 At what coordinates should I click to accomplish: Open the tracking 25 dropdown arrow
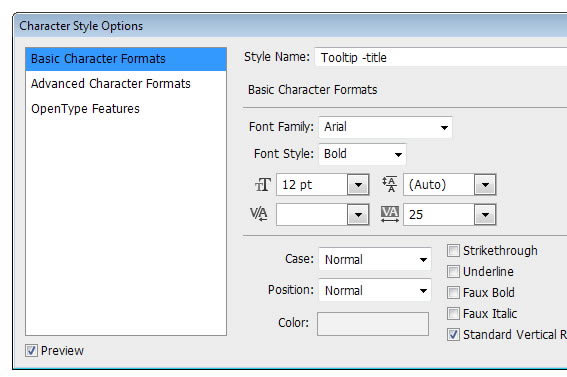click(x=485, y=215)
